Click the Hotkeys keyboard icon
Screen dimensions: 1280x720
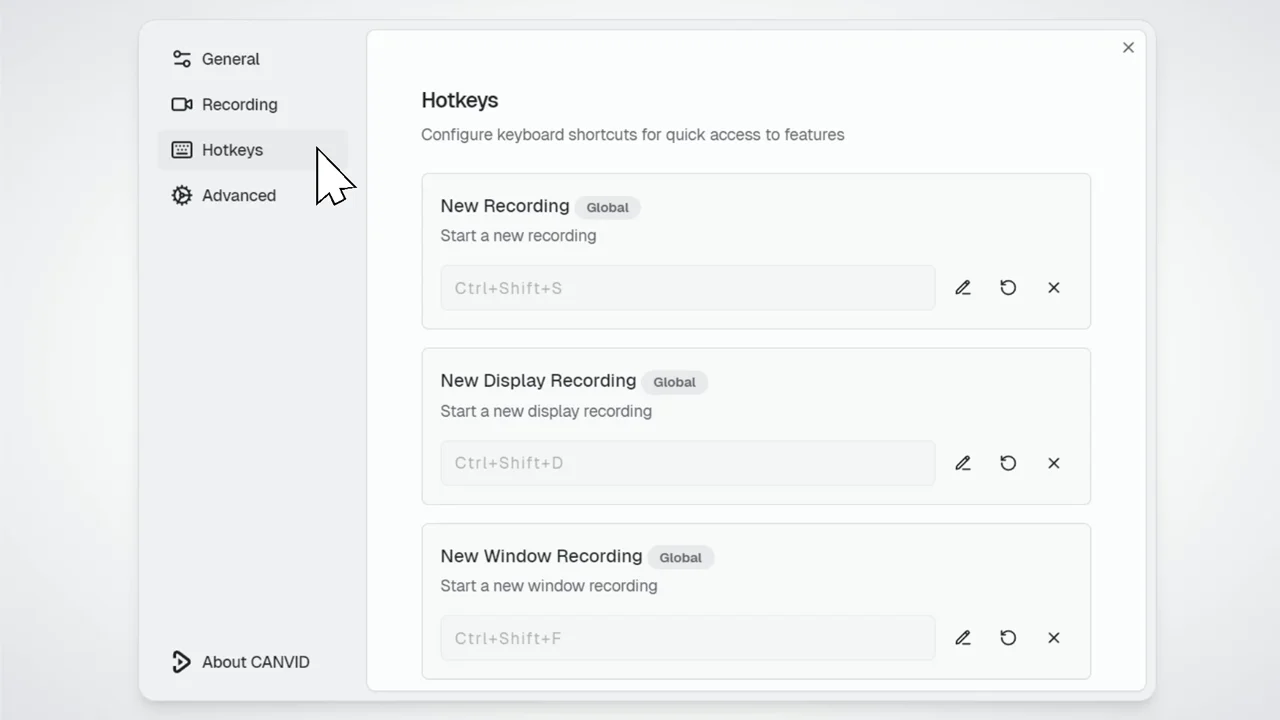(x=181, y=149)
